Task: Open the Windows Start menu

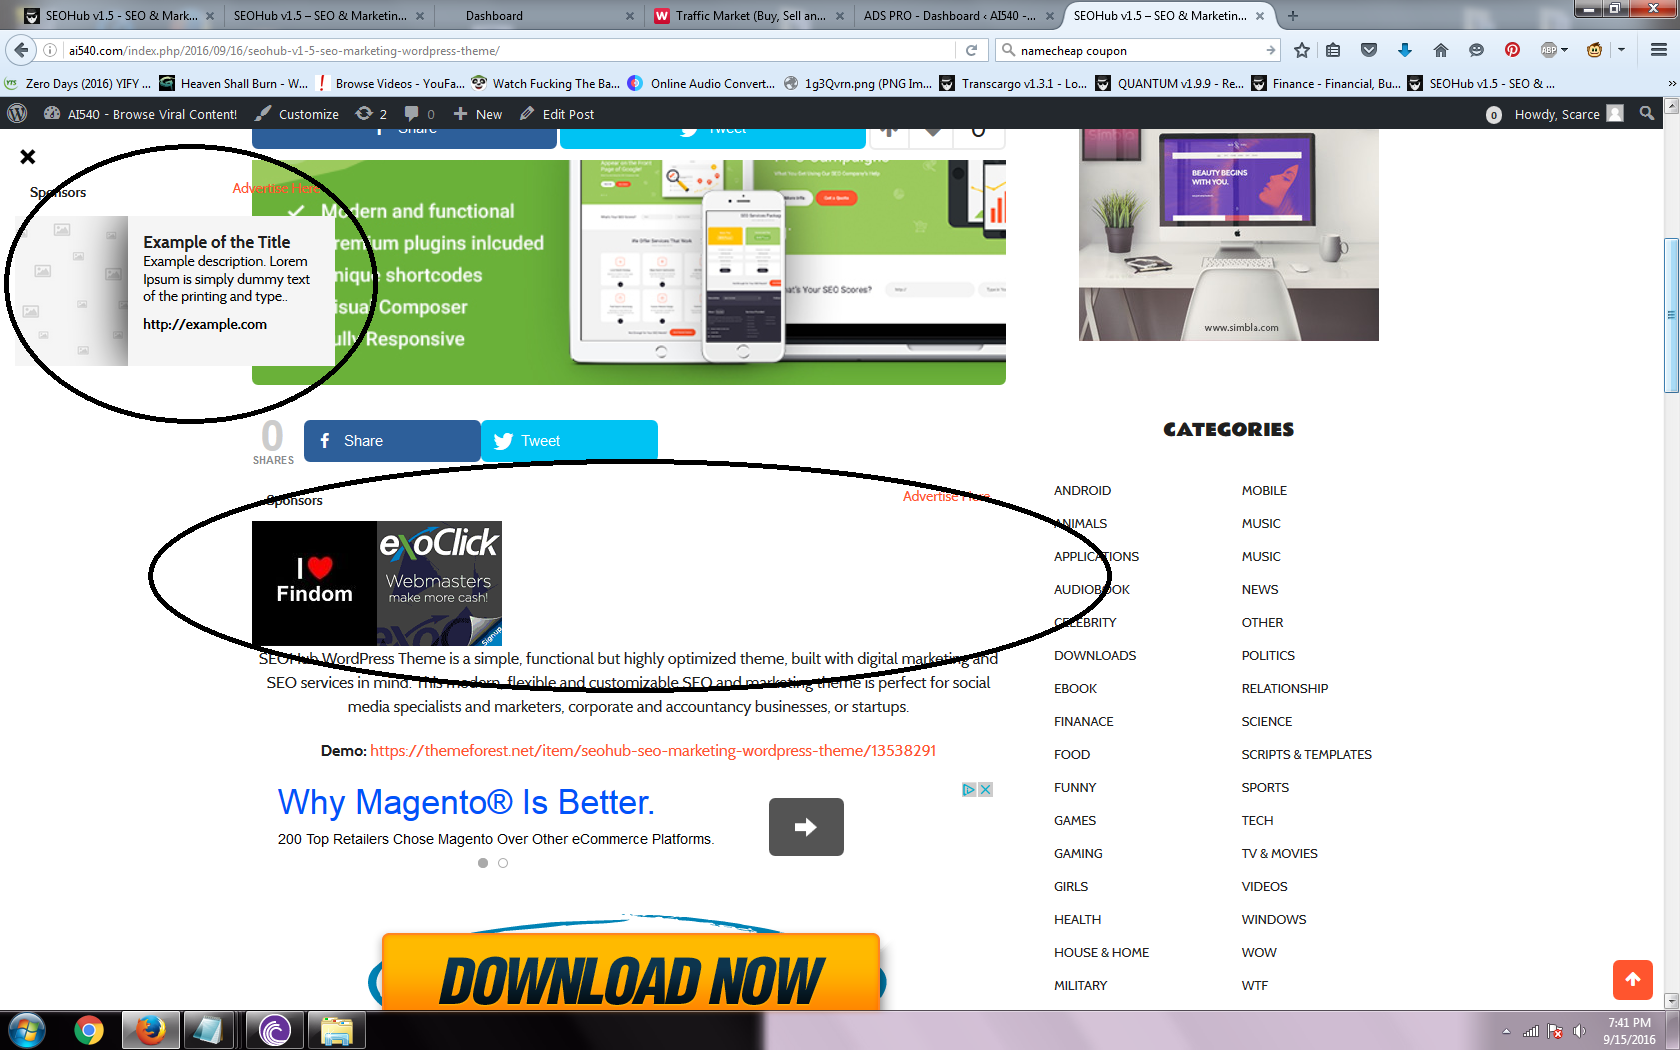Action: coord(27,1030)
